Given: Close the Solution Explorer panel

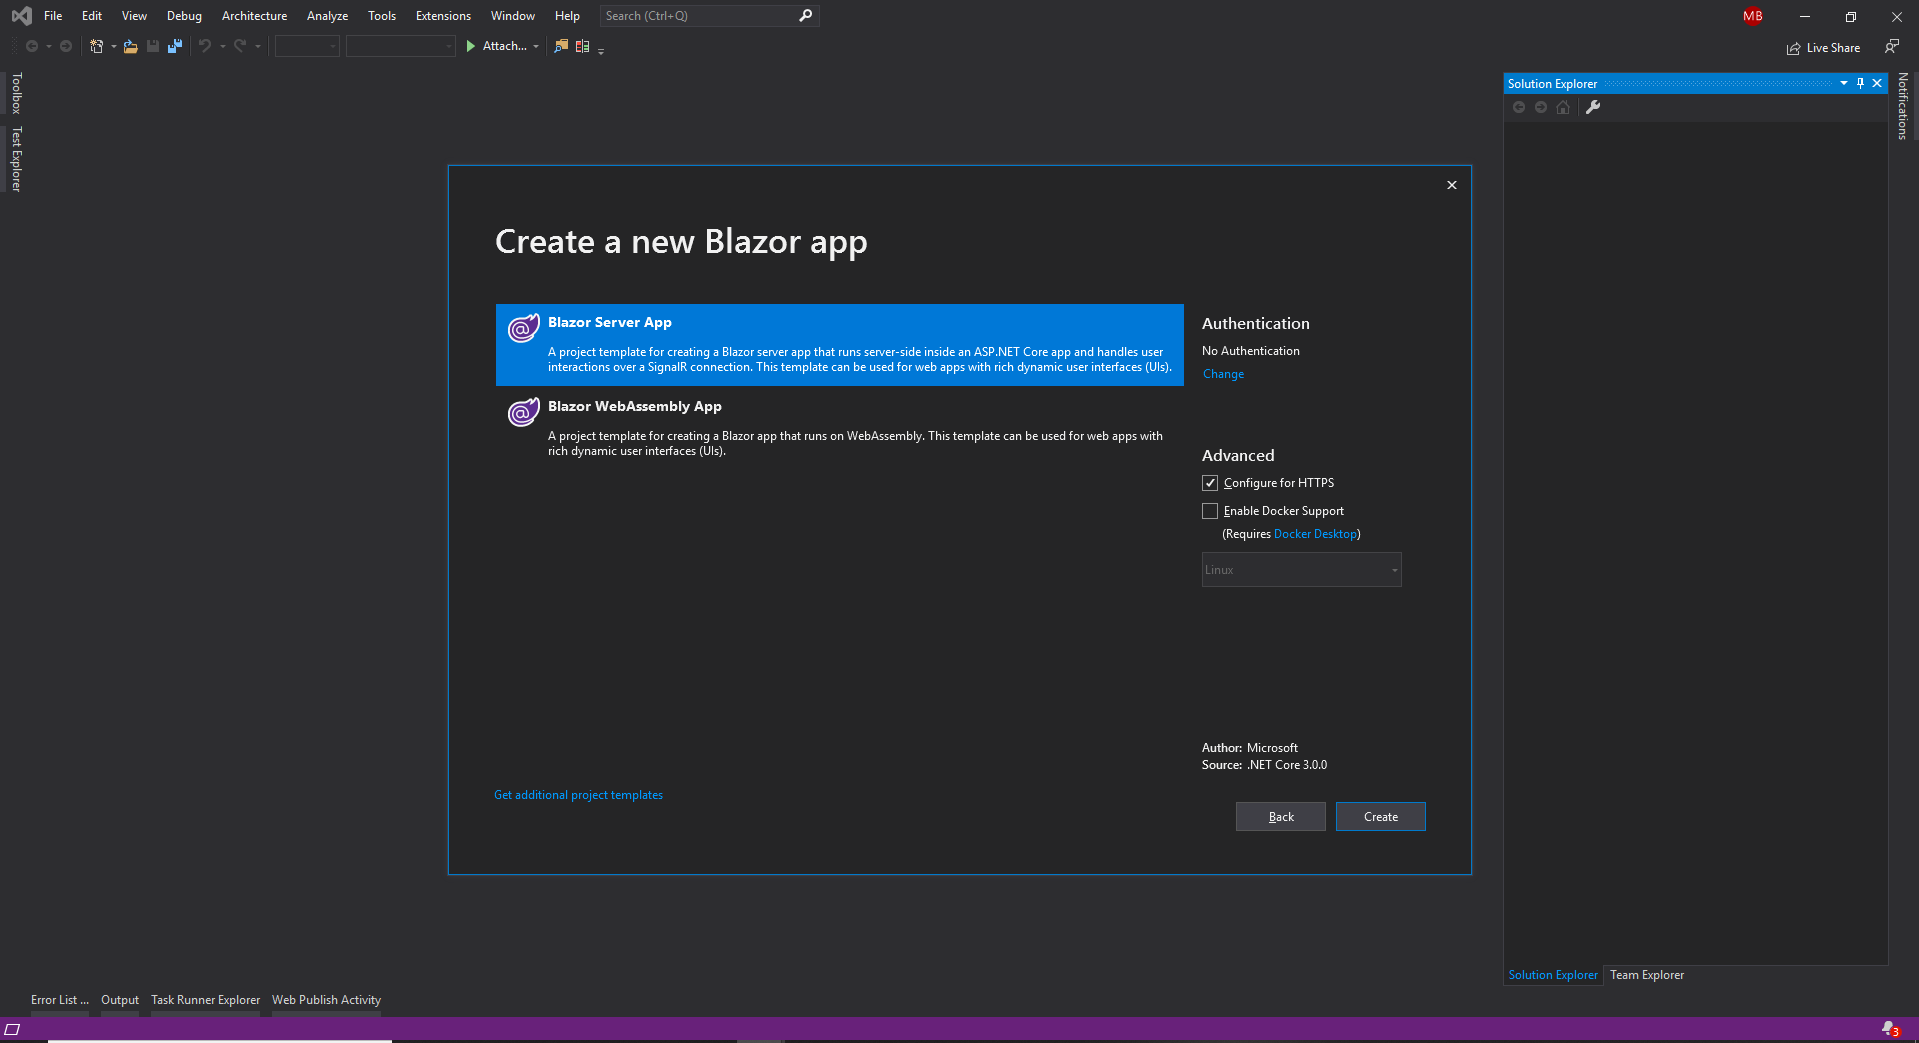Looking at the screenshot, I should point(1877,83).
